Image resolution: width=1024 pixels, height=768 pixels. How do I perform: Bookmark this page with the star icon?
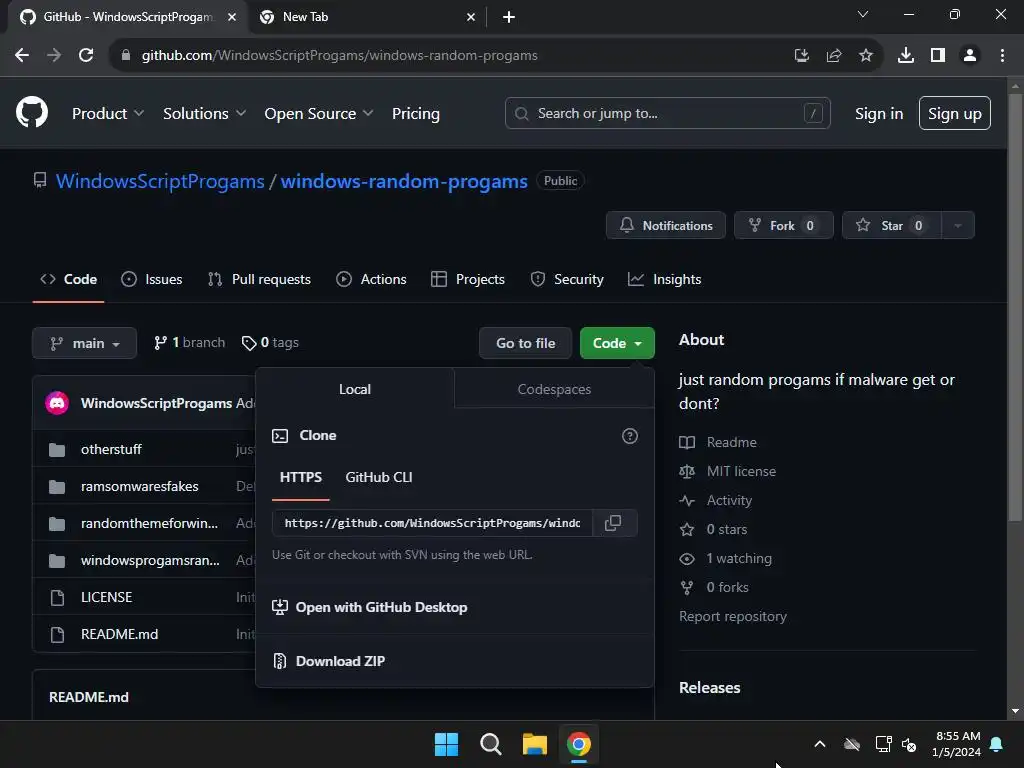(866, 56)
